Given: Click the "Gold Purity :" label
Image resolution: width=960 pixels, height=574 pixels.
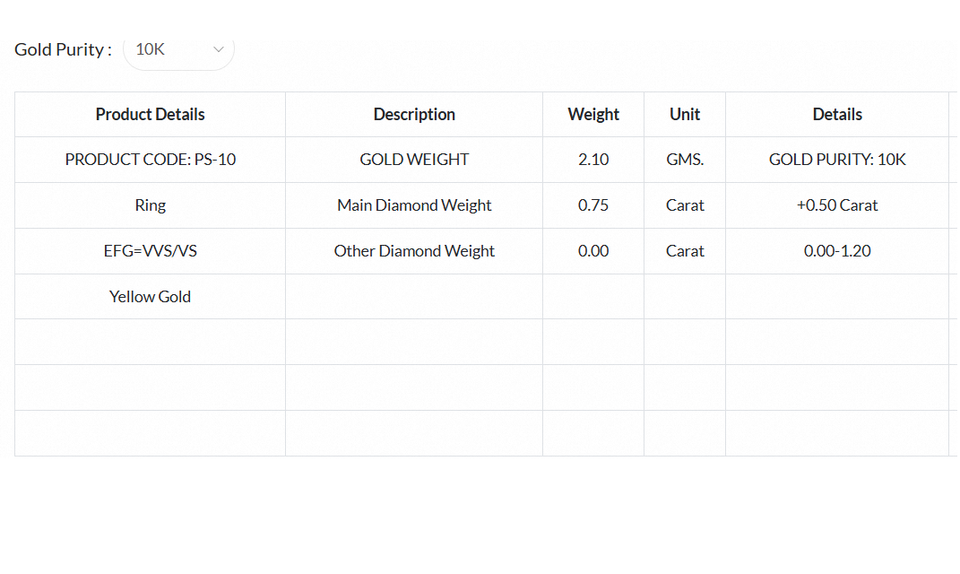Looking at the screenshot, I should click(x=63, y=49).
